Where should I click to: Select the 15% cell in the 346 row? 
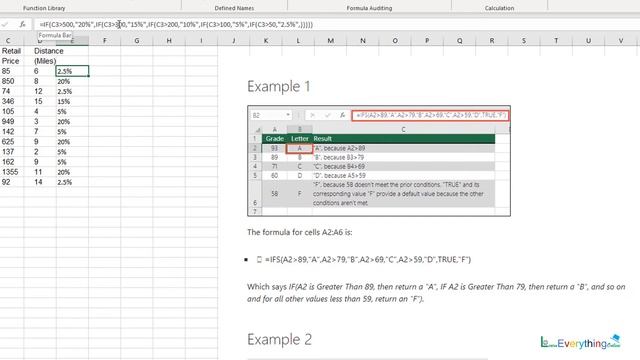point(72,101)
